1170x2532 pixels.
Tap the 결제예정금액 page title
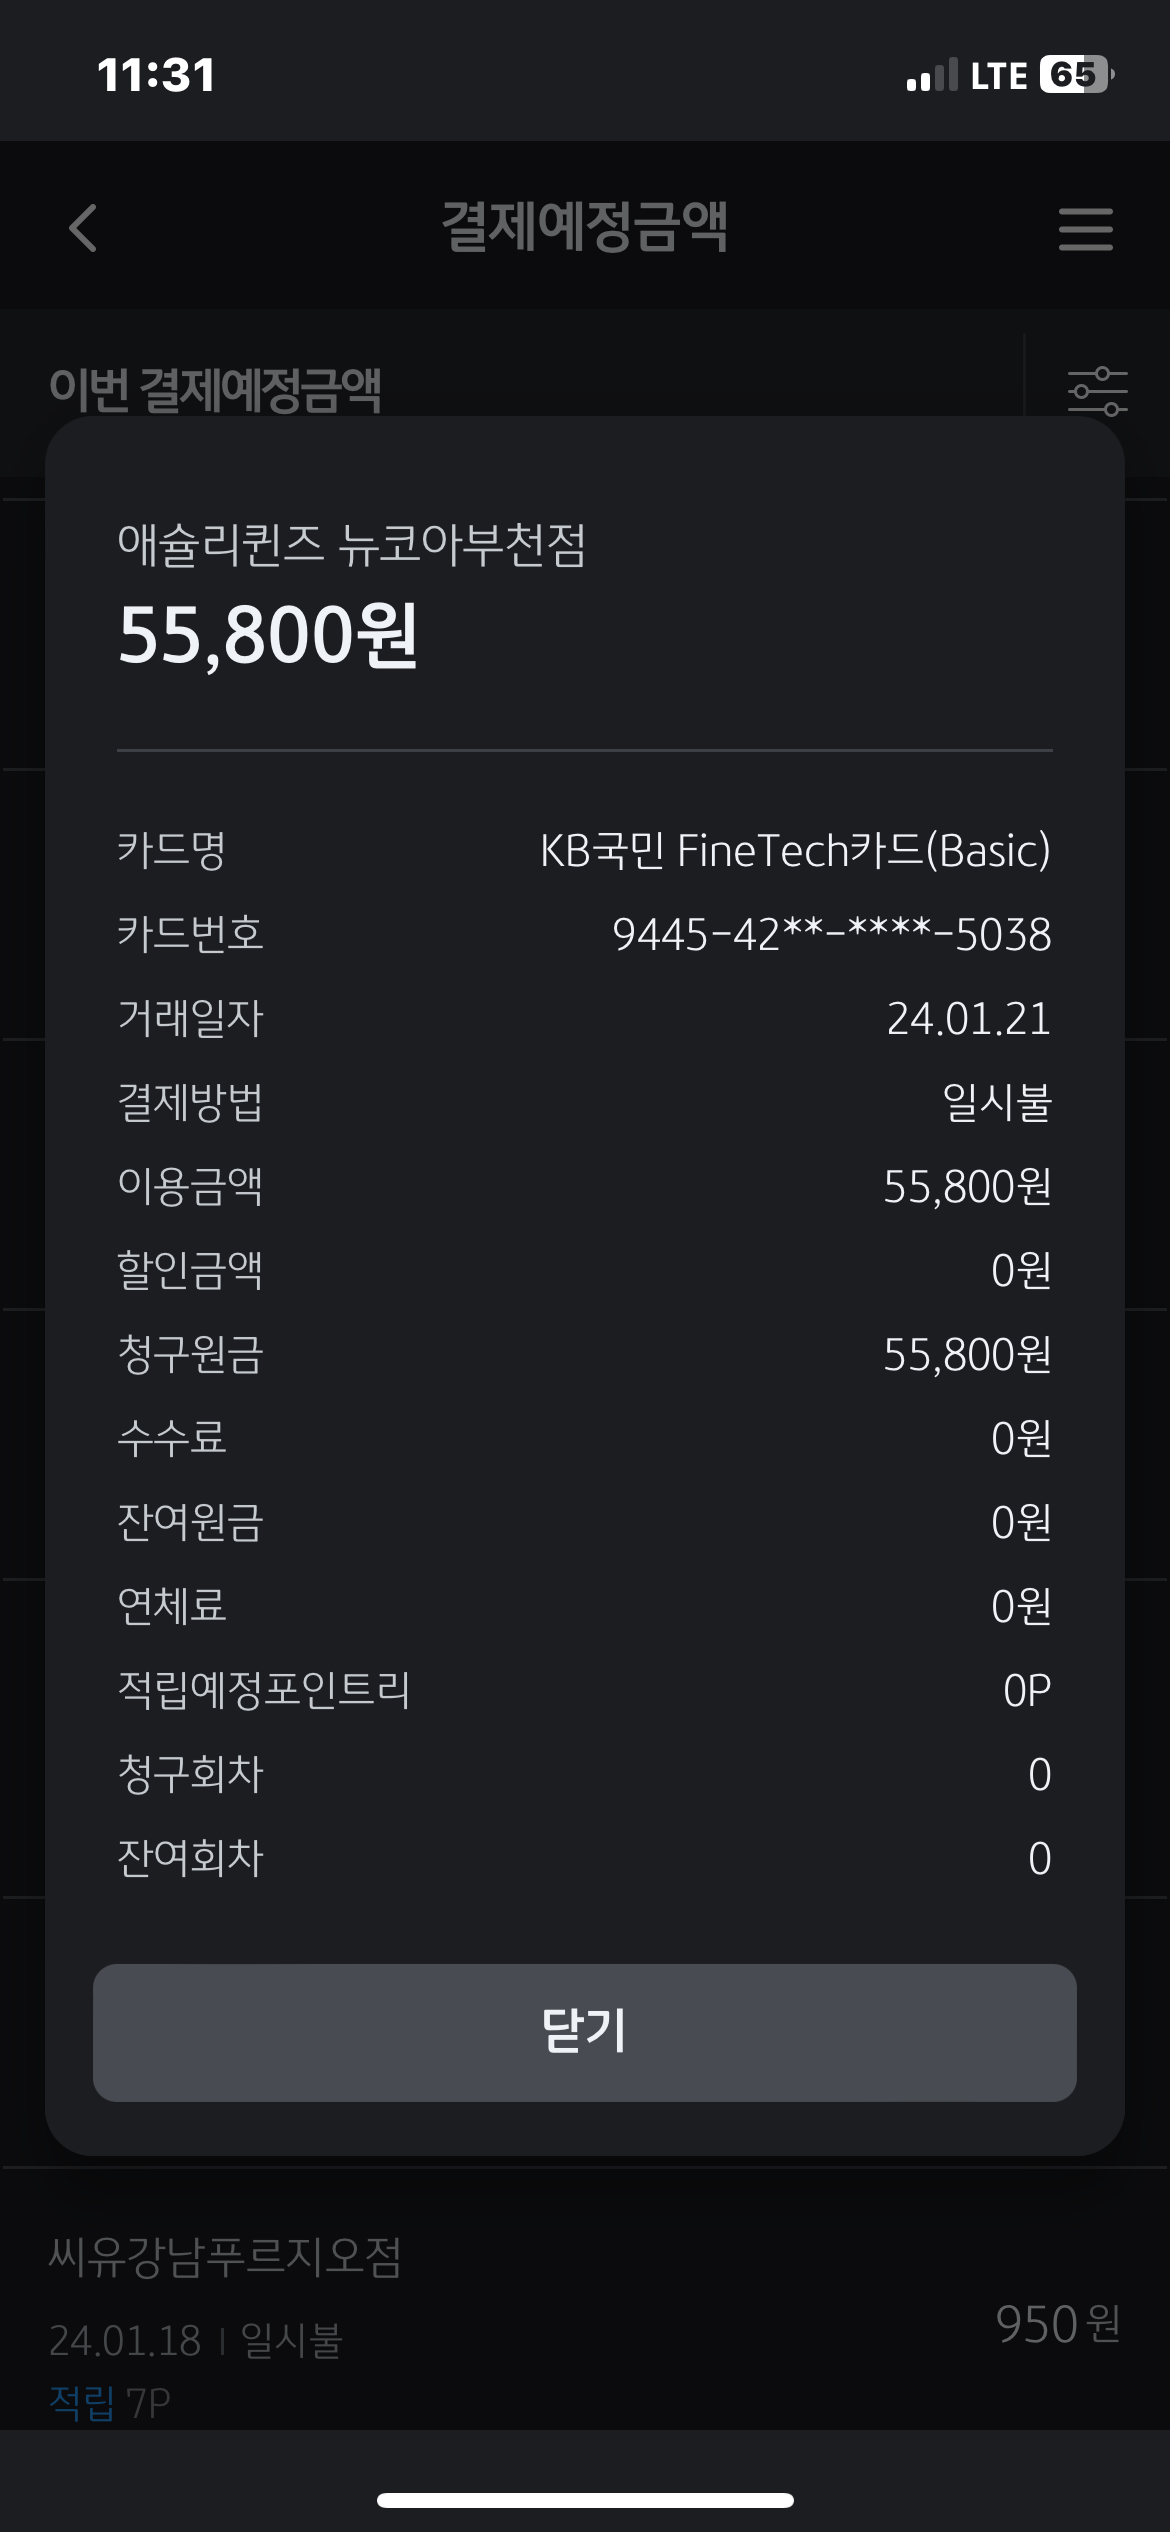tap(584, 227)
